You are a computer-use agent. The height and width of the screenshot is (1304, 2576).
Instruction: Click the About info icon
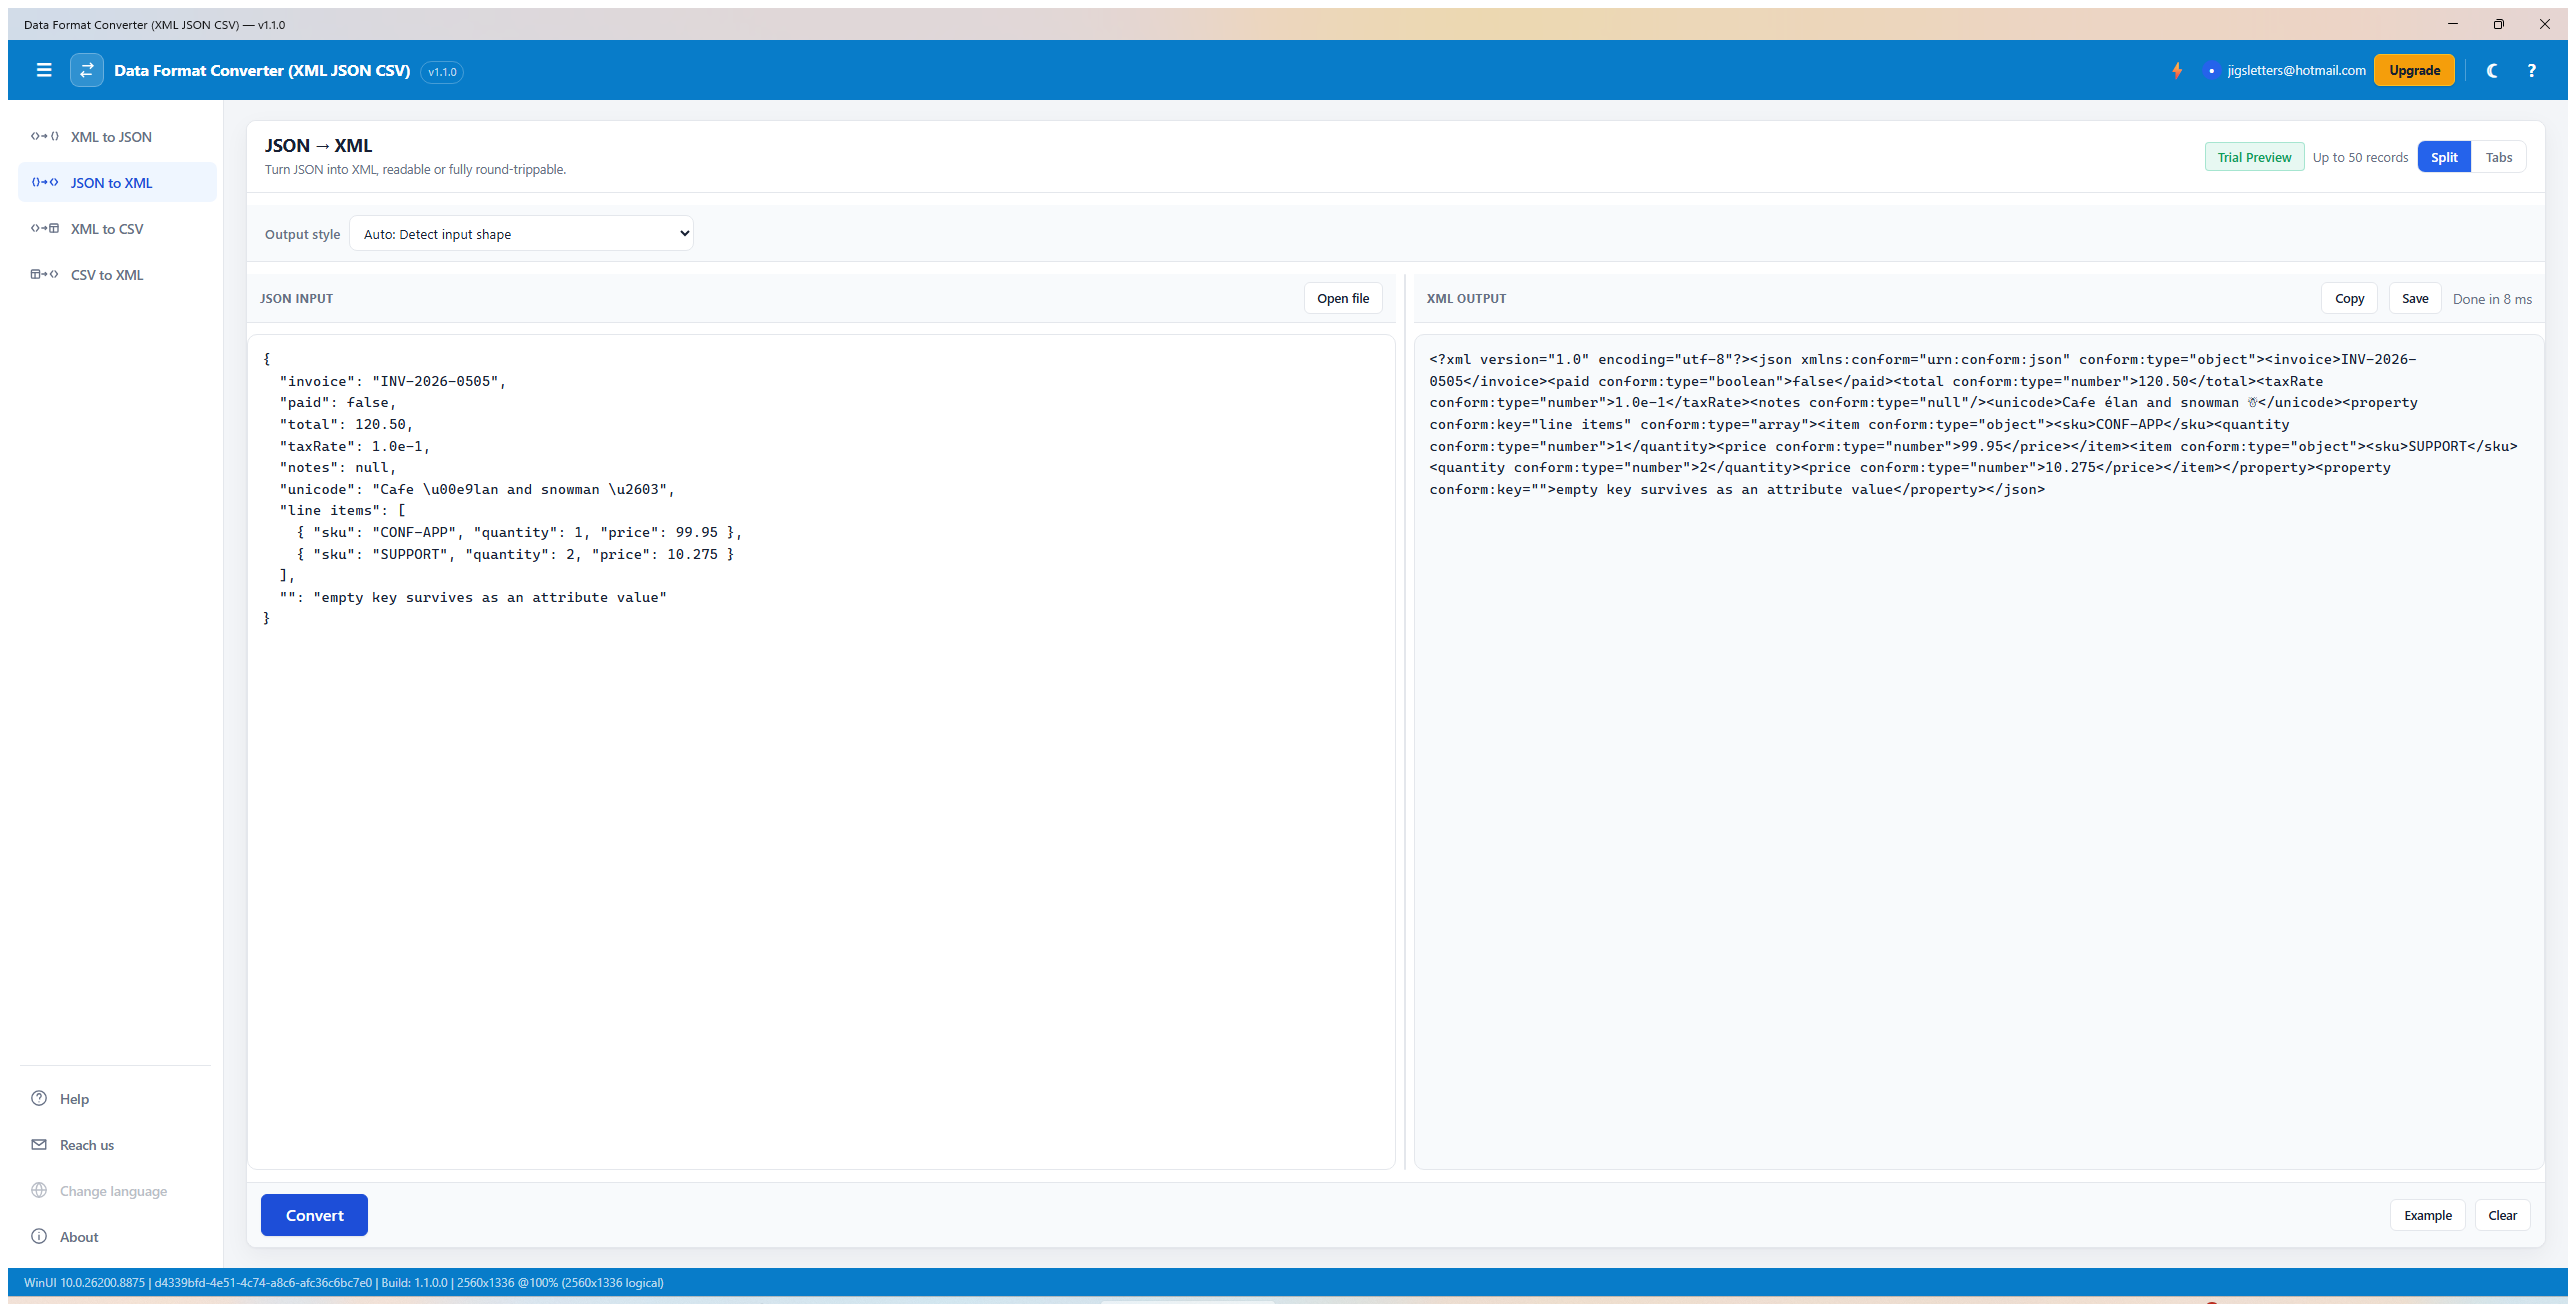(x=39, y=1236)
